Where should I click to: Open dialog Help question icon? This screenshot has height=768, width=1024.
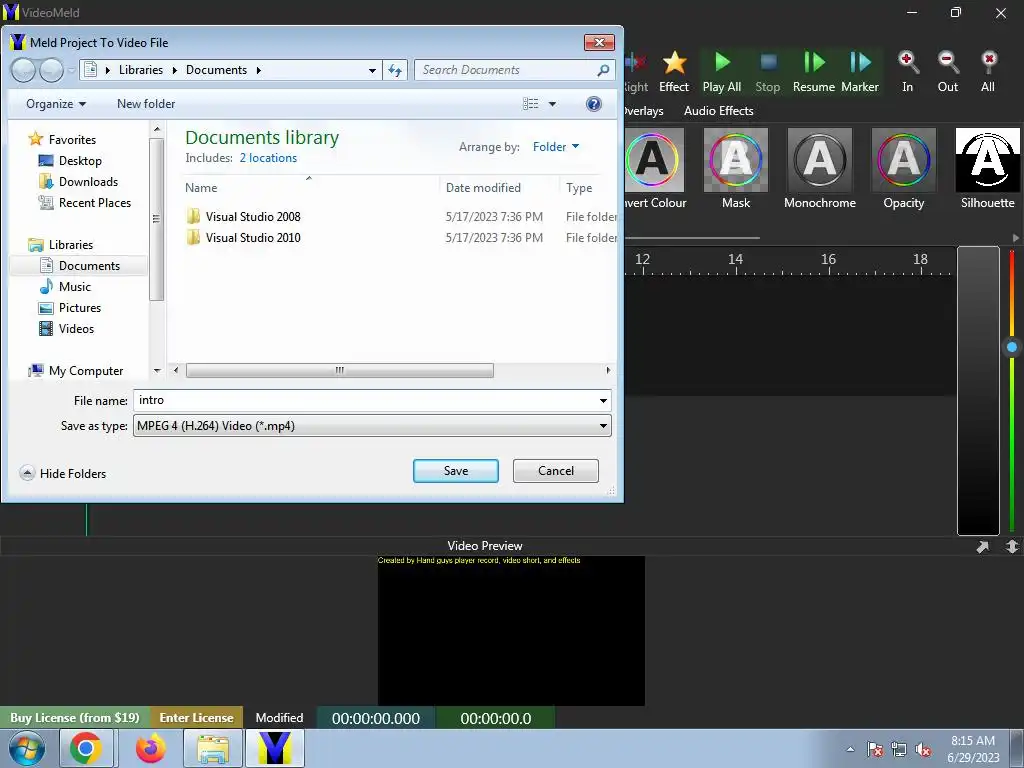tap(594, 104)
